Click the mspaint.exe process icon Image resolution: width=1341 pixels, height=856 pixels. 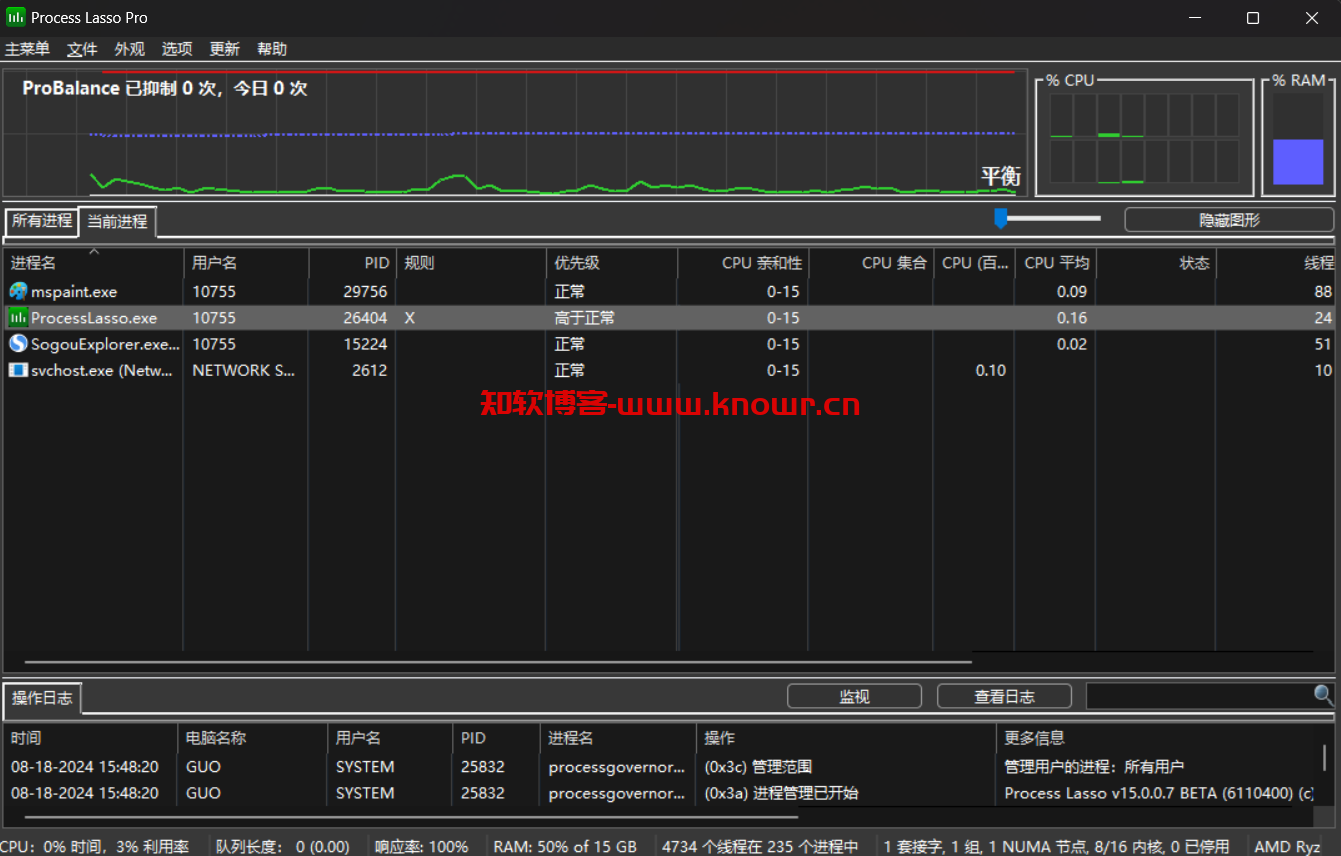point(18,291)
